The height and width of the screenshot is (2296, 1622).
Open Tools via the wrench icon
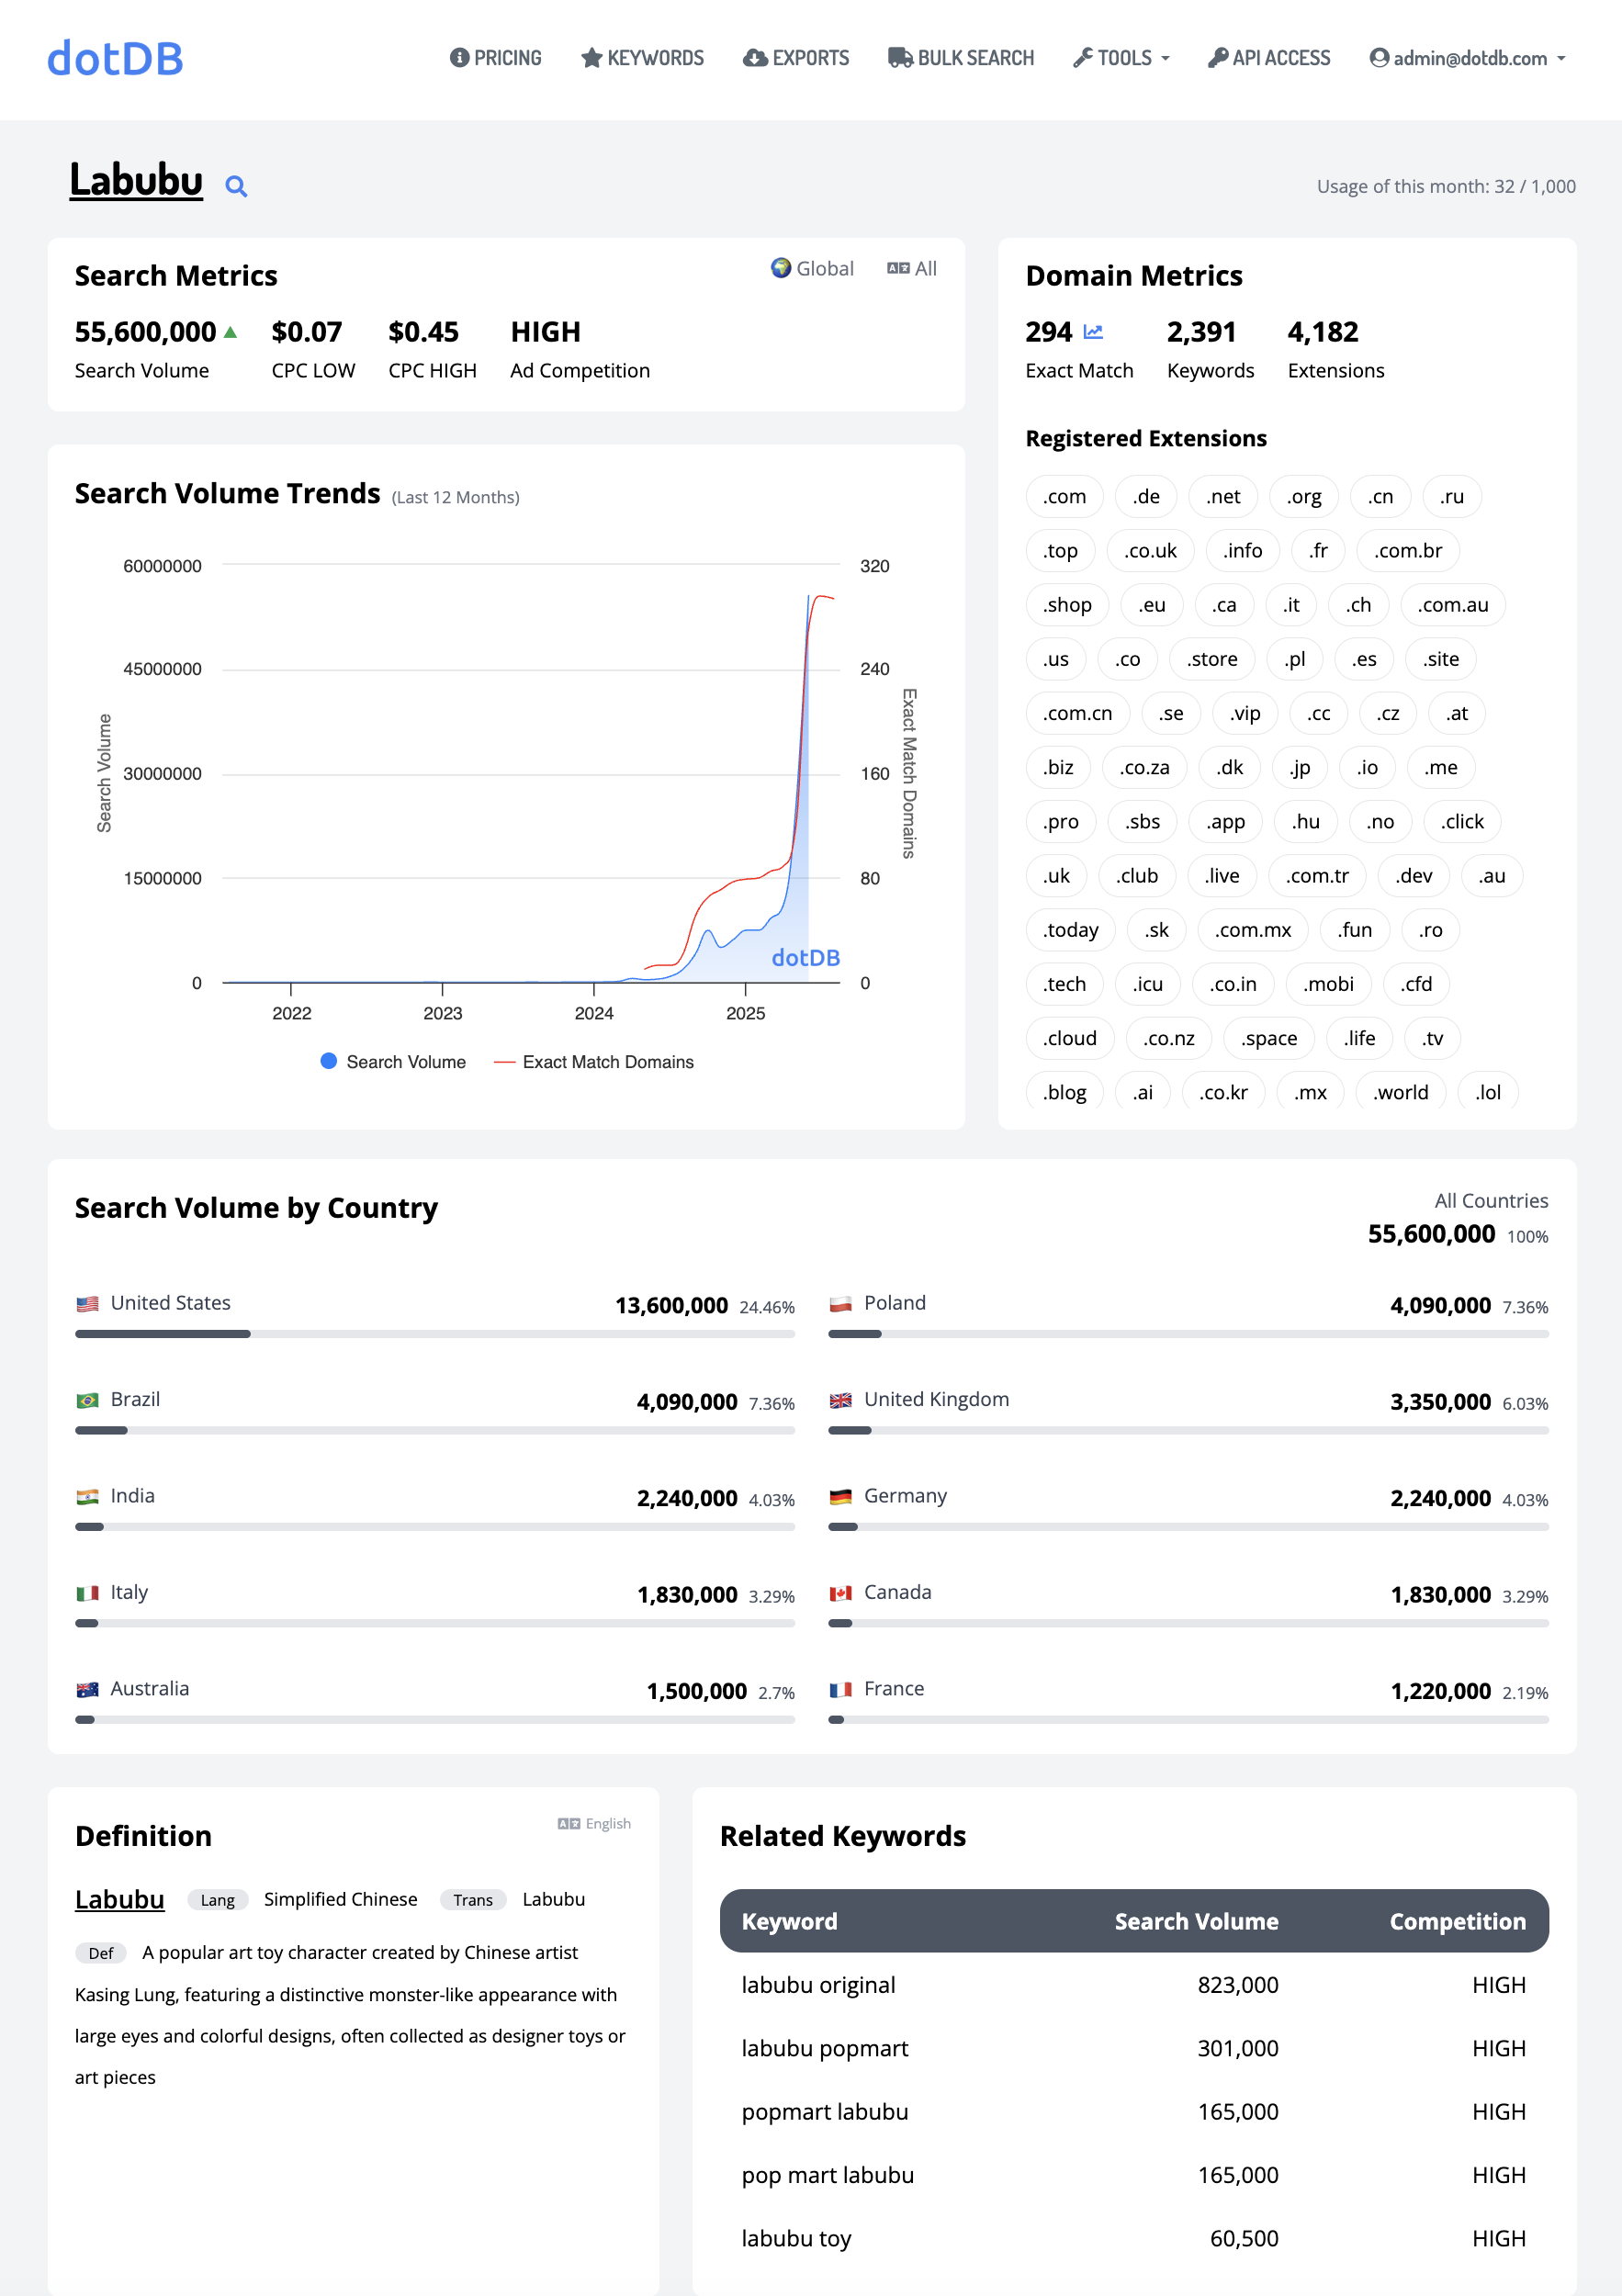1083,58
